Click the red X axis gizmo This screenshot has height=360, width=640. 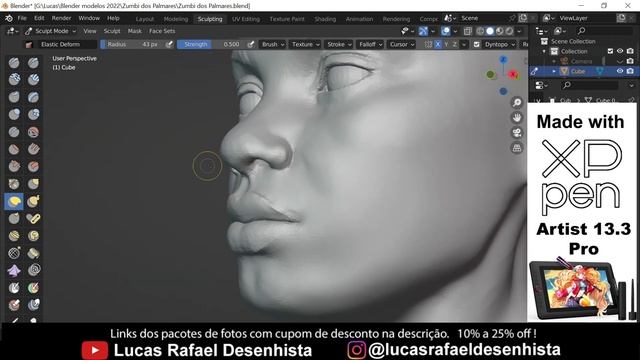tap(513, 75)
